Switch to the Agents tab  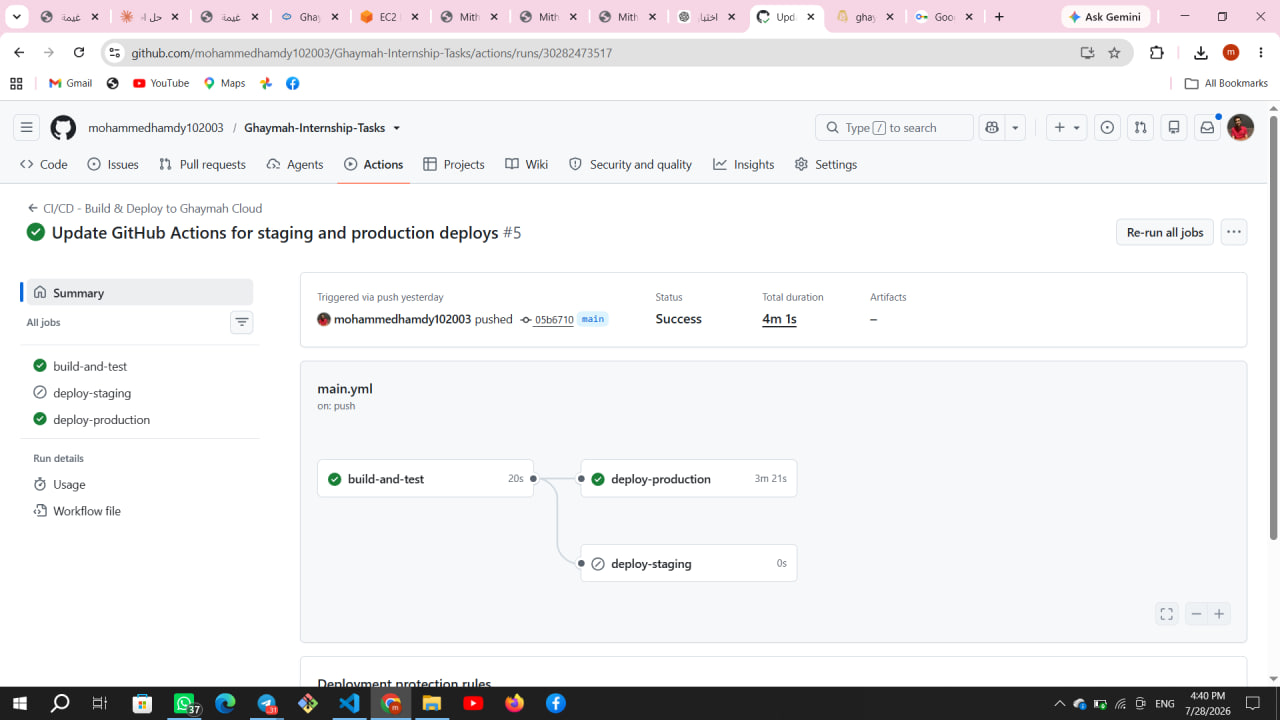coord(295,164)
